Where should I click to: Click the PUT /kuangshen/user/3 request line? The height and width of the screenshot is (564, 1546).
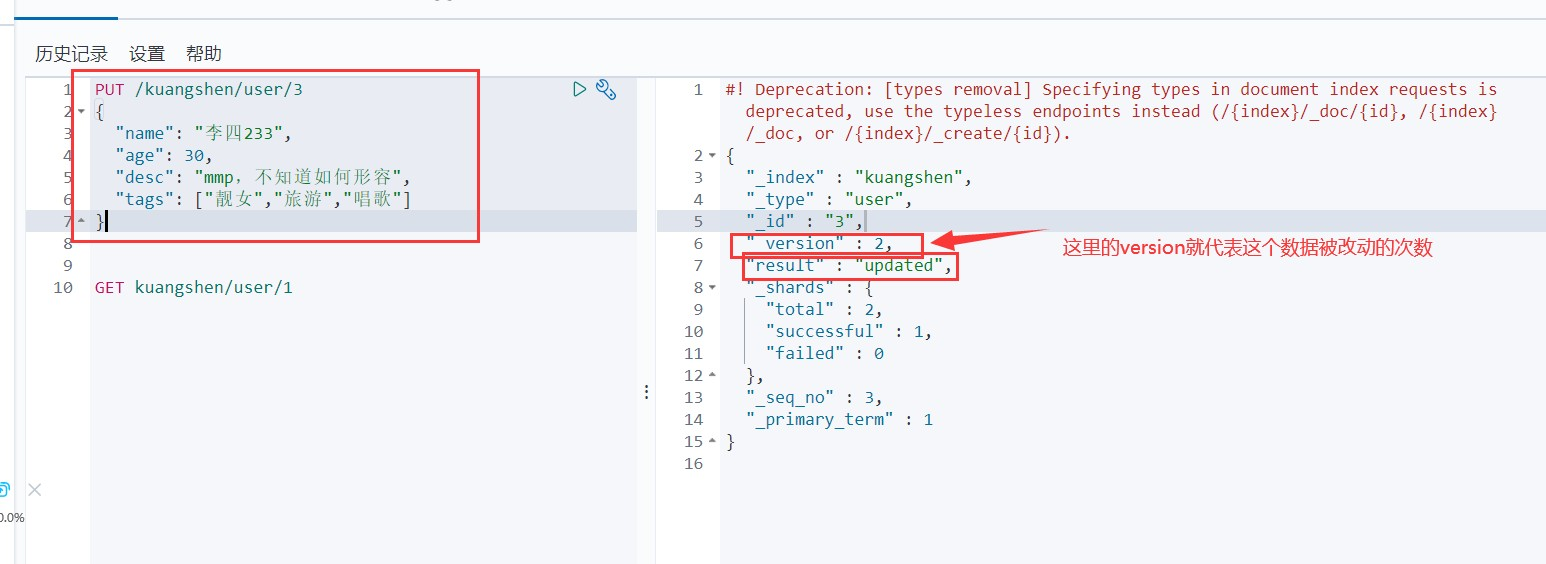pyautogui.click(x=198, y=90)
